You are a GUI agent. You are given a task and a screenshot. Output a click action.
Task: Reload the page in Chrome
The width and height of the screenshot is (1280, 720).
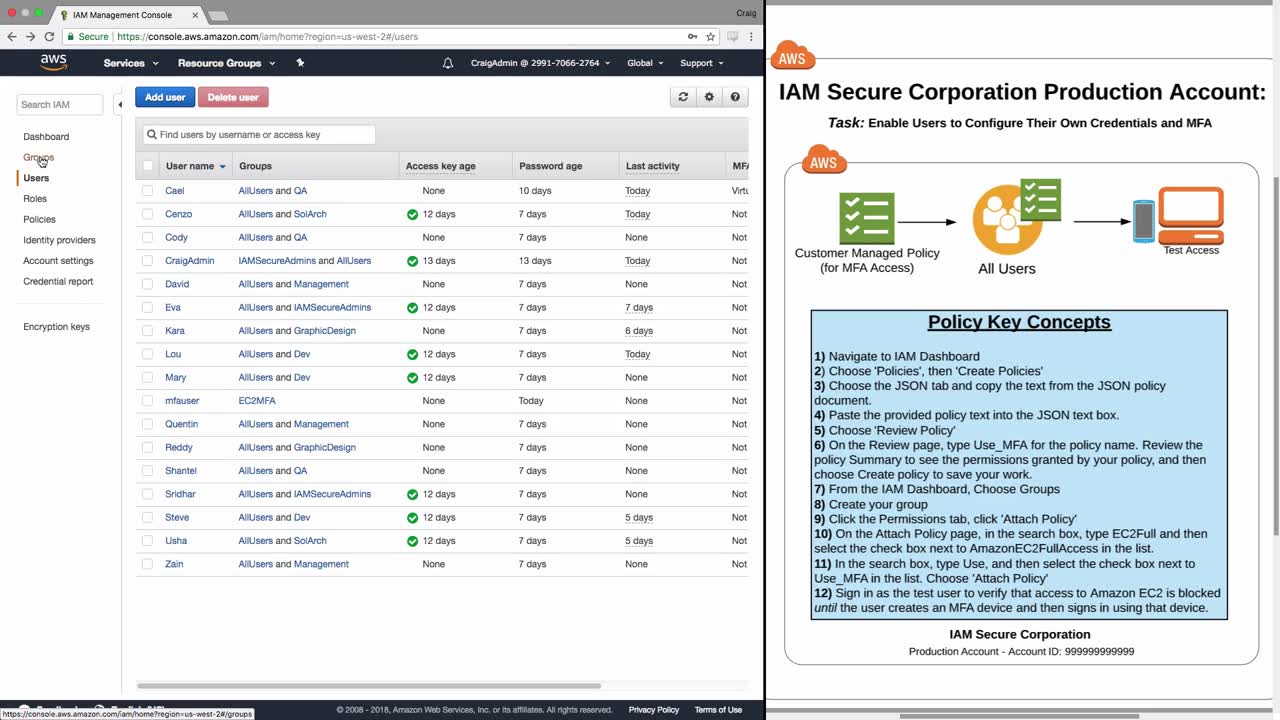click(x=49, y=37)
